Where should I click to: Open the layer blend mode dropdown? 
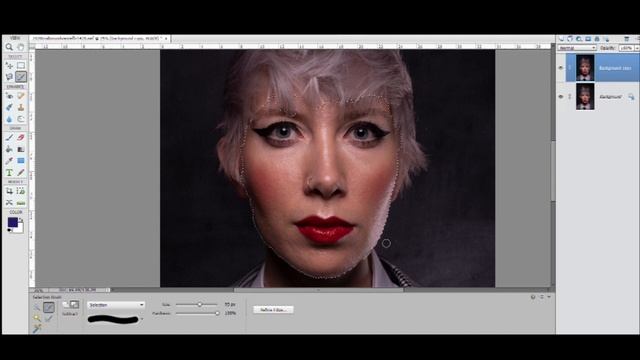(577, 48)
